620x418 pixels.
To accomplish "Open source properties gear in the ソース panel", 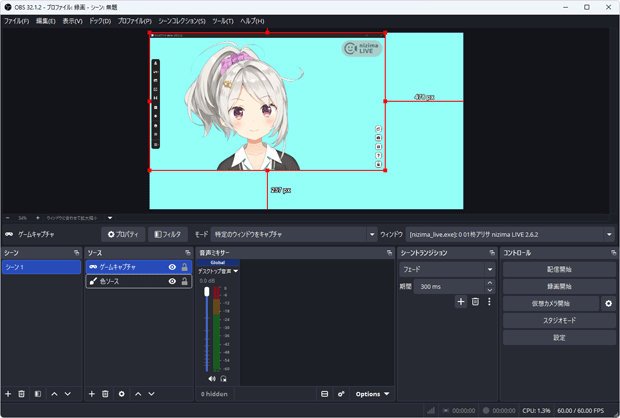I will coord(121,394).
